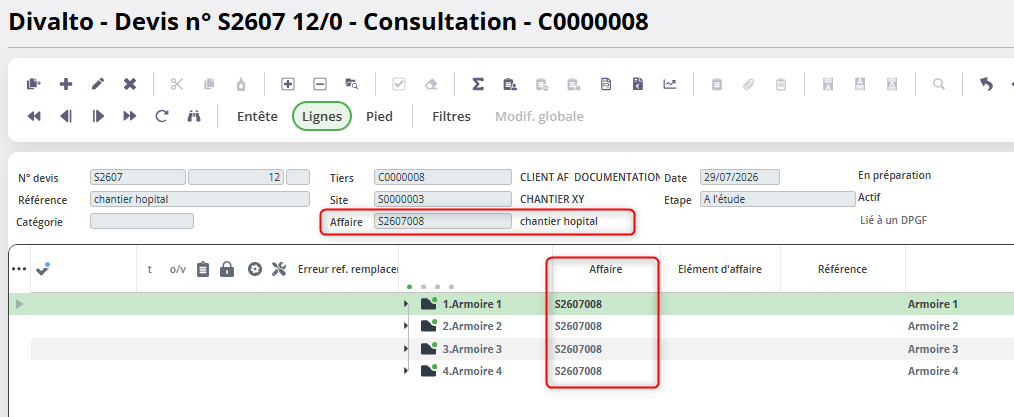Select the row 2.Armoire 2

[512, 326]
